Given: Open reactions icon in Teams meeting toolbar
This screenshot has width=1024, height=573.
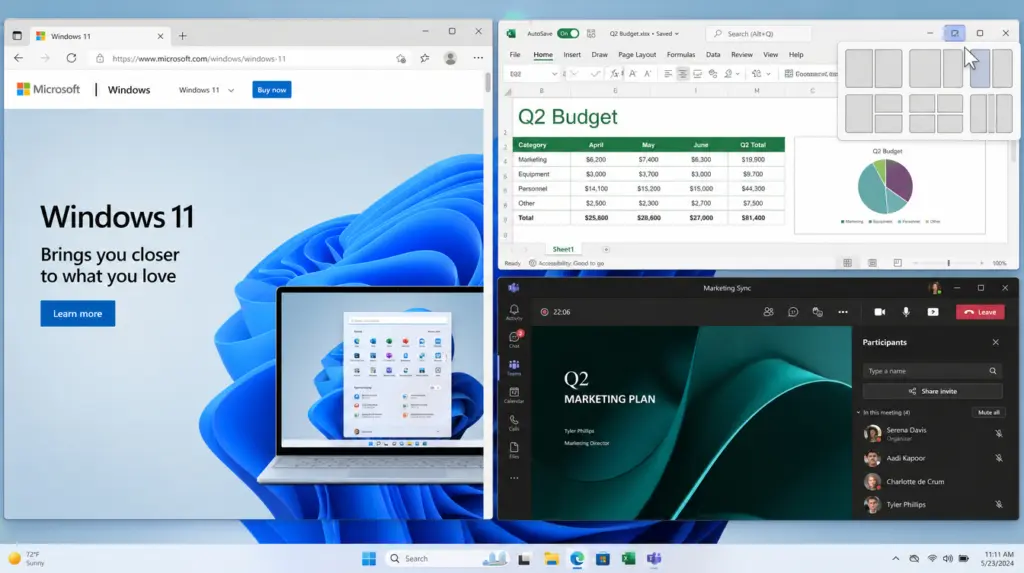Looking at the screenshot, I should pyautogui.click(x=817, y=312).
